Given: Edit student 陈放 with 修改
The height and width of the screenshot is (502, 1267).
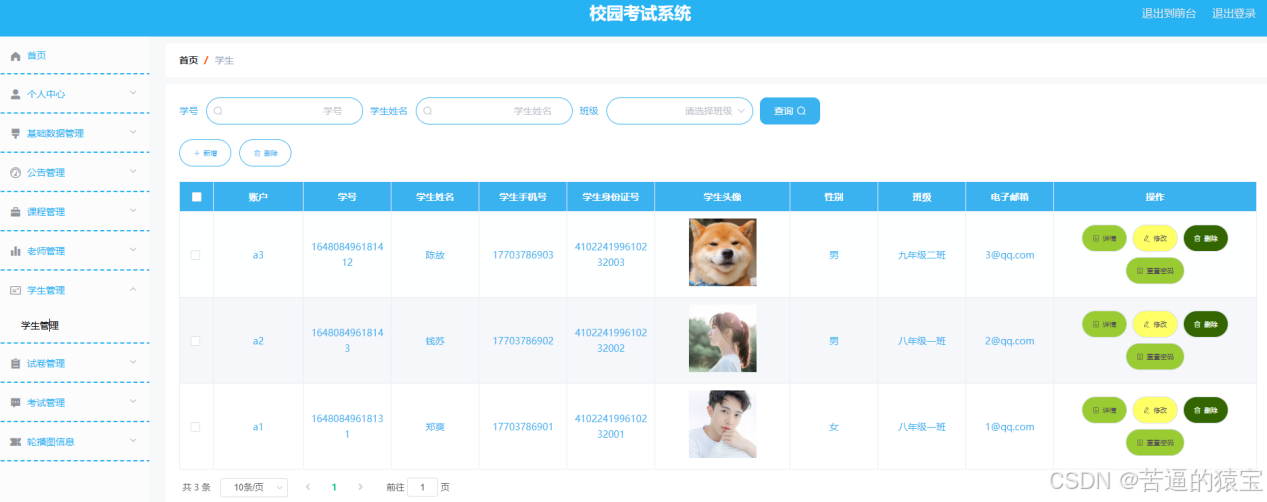Looking at the screenshot, I should pyautogui.click(x=1154, y=239).
